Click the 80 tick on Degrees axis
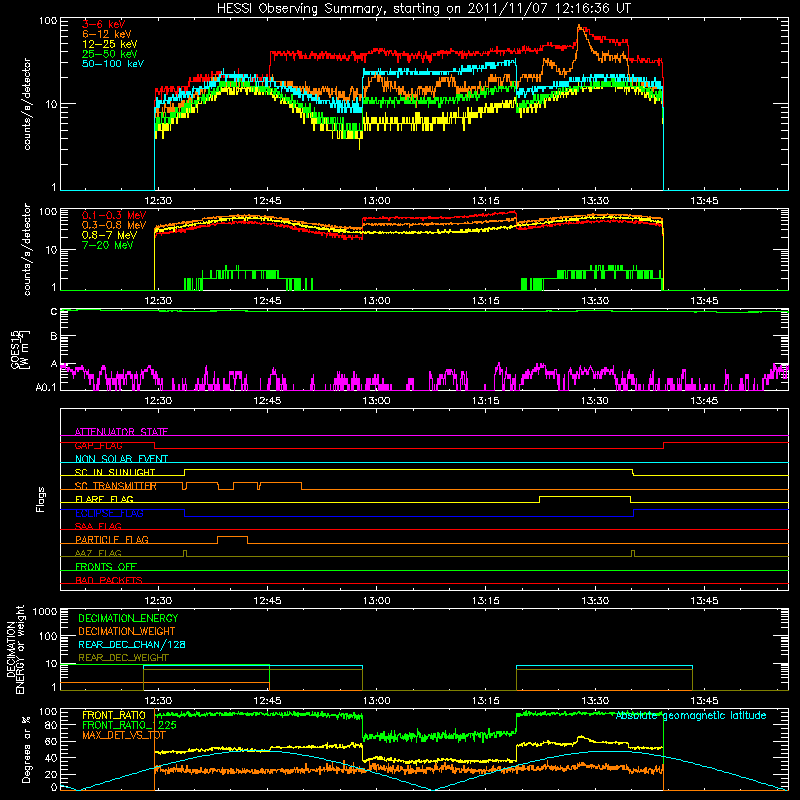800x800 pixels. (51, 725)
